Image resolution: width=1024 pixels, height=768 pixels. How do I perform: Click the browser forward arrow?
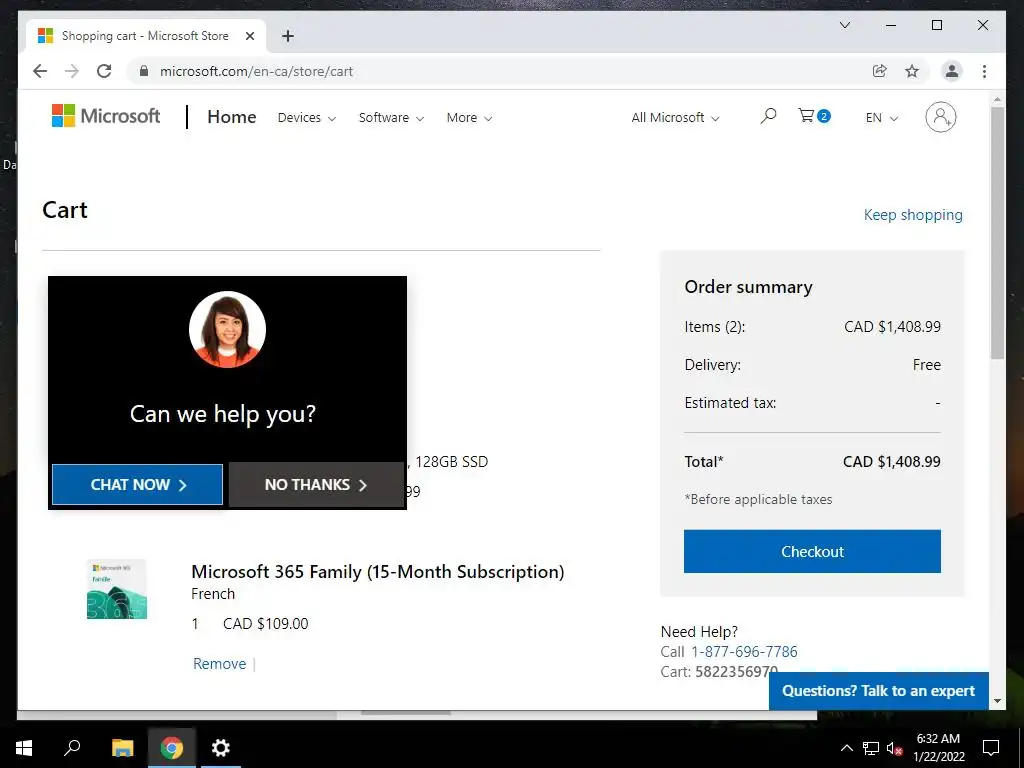point(72,71)
